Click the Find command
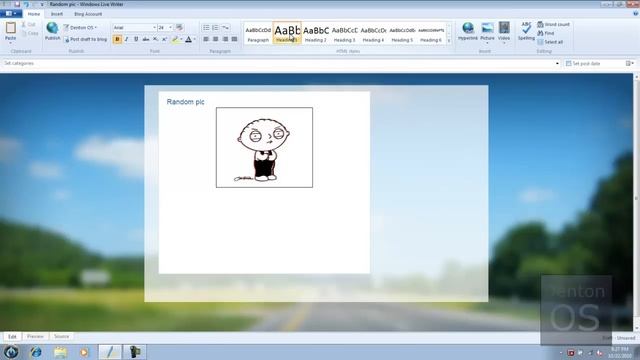This screenshot has height=360, width=640. (546, 33)
